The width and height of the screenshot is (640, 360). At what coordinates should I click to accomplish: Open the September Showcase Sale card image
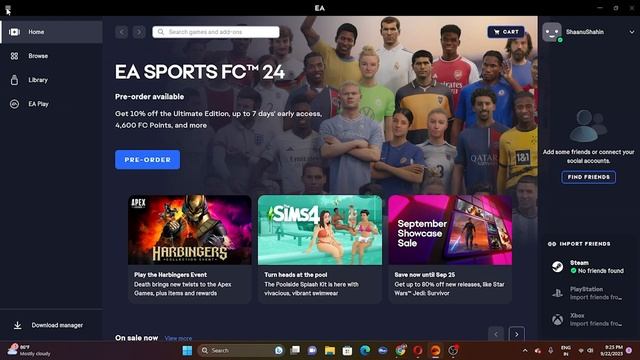450,230
